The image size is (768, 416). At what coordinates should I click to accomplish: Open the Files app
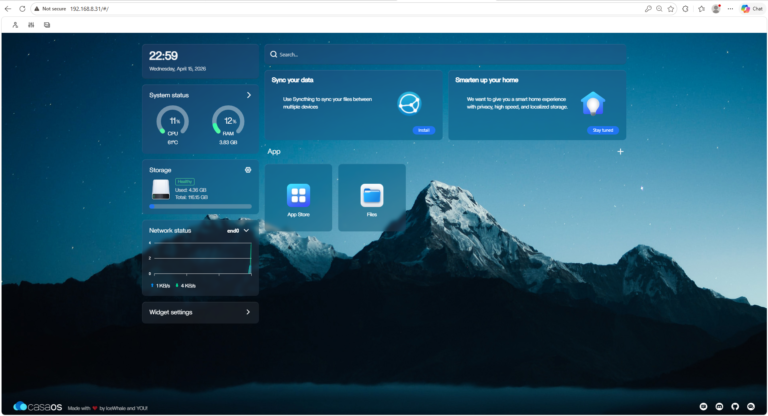(x=372, y=196)
